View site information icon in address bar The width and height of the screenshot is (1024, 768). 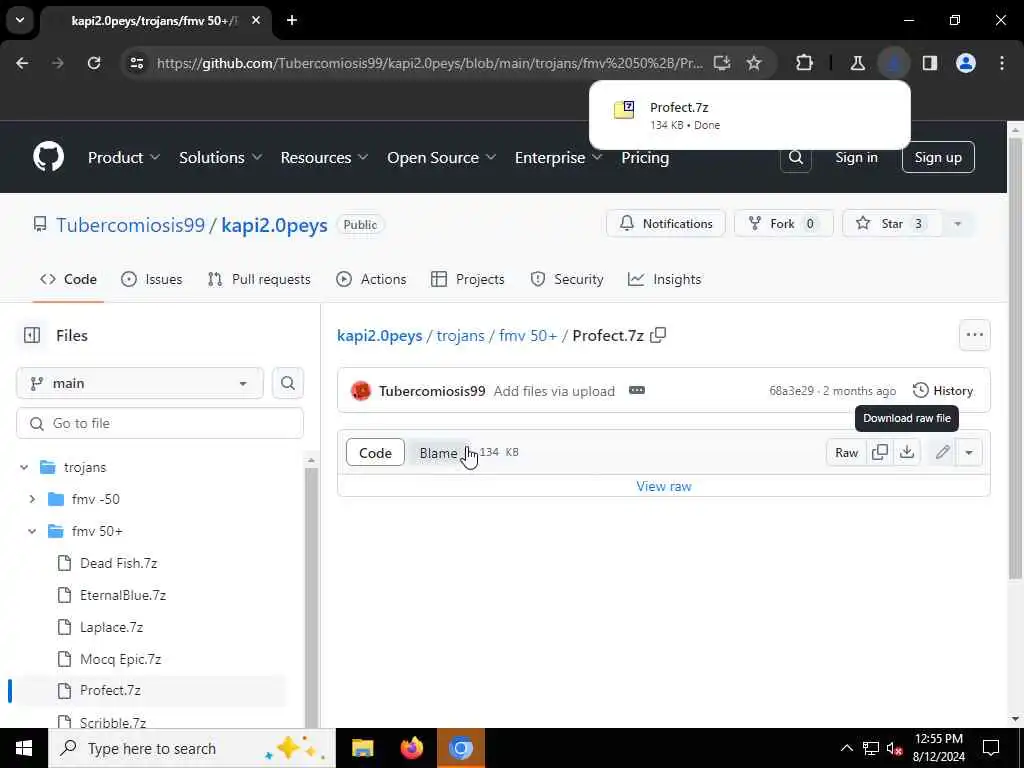click(137, 63)
